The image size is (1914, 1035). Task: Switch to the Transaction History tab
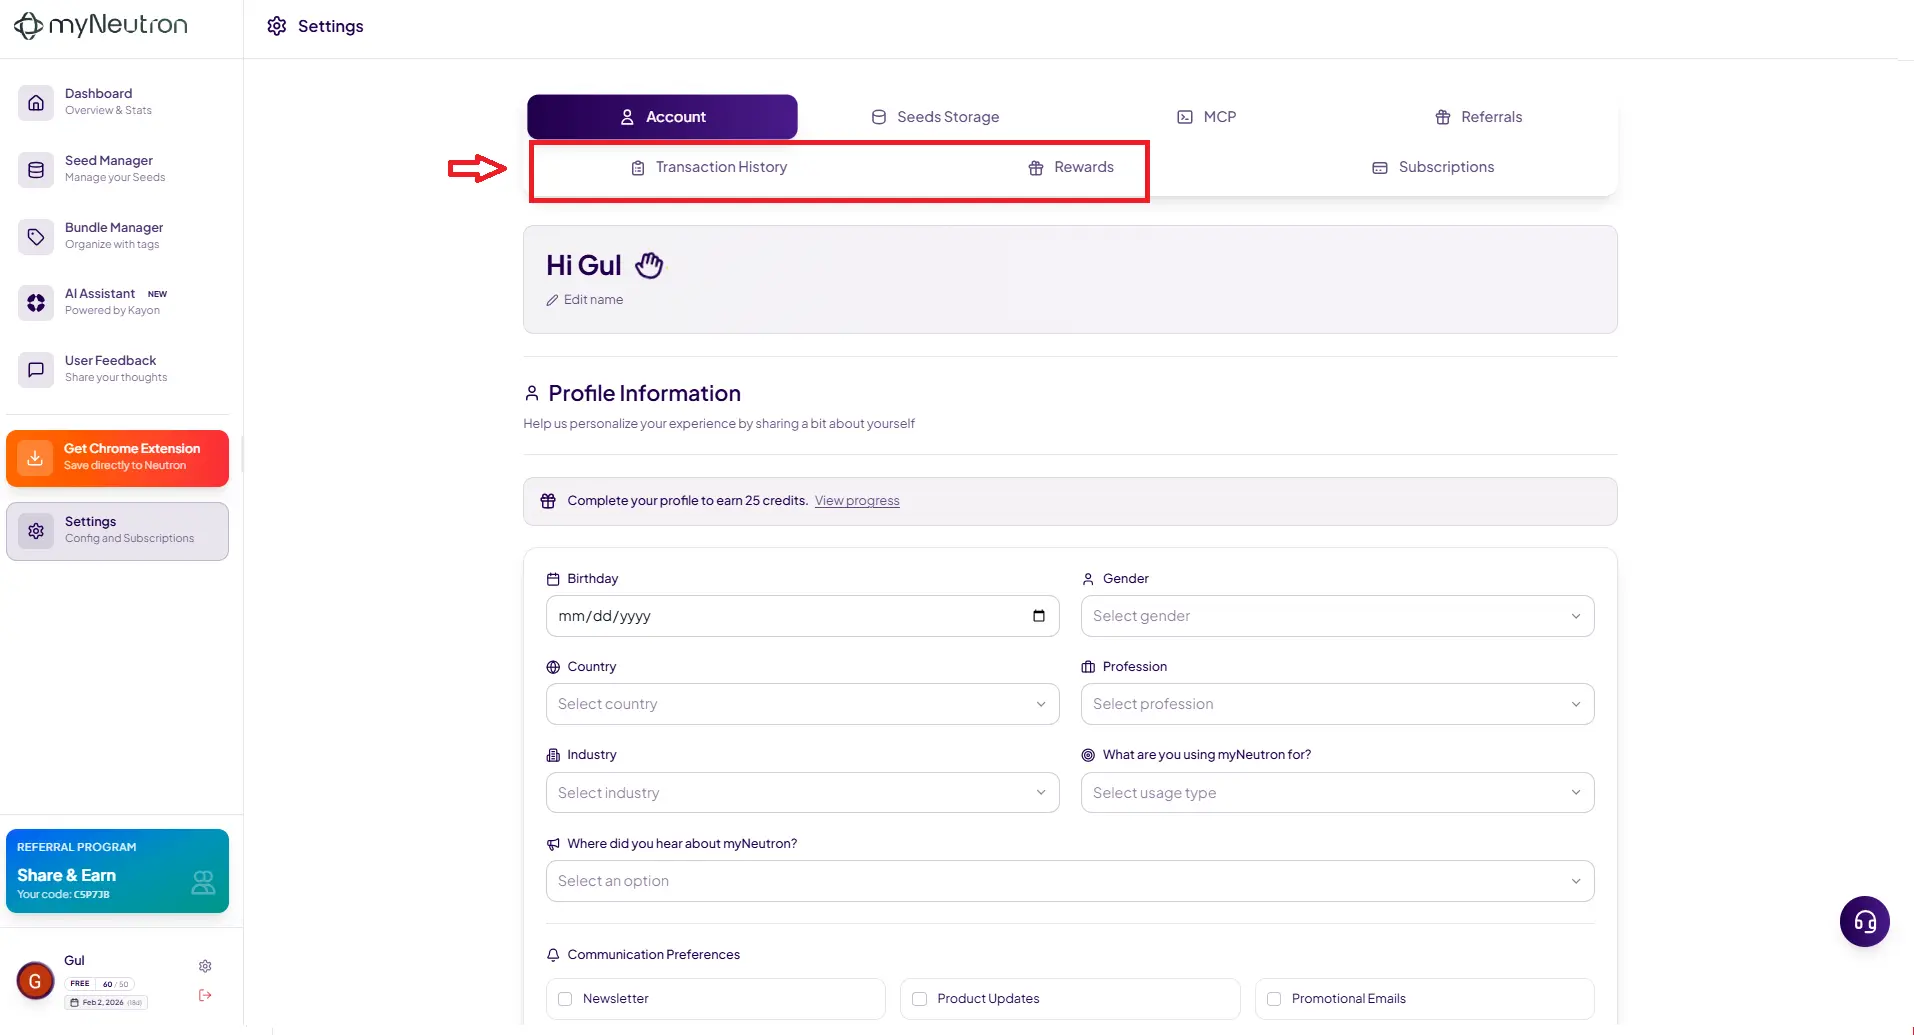[709, 167]
